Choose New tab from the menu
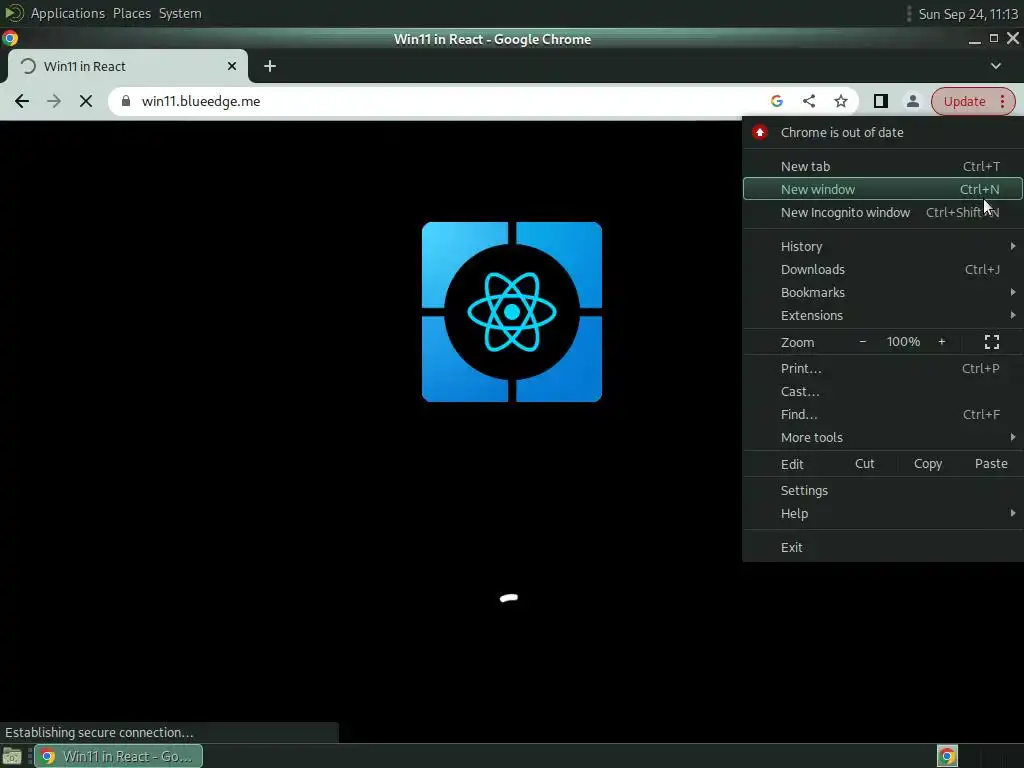Image resolution: width=1024 pixels, height=768 pixels. (883, 167)
